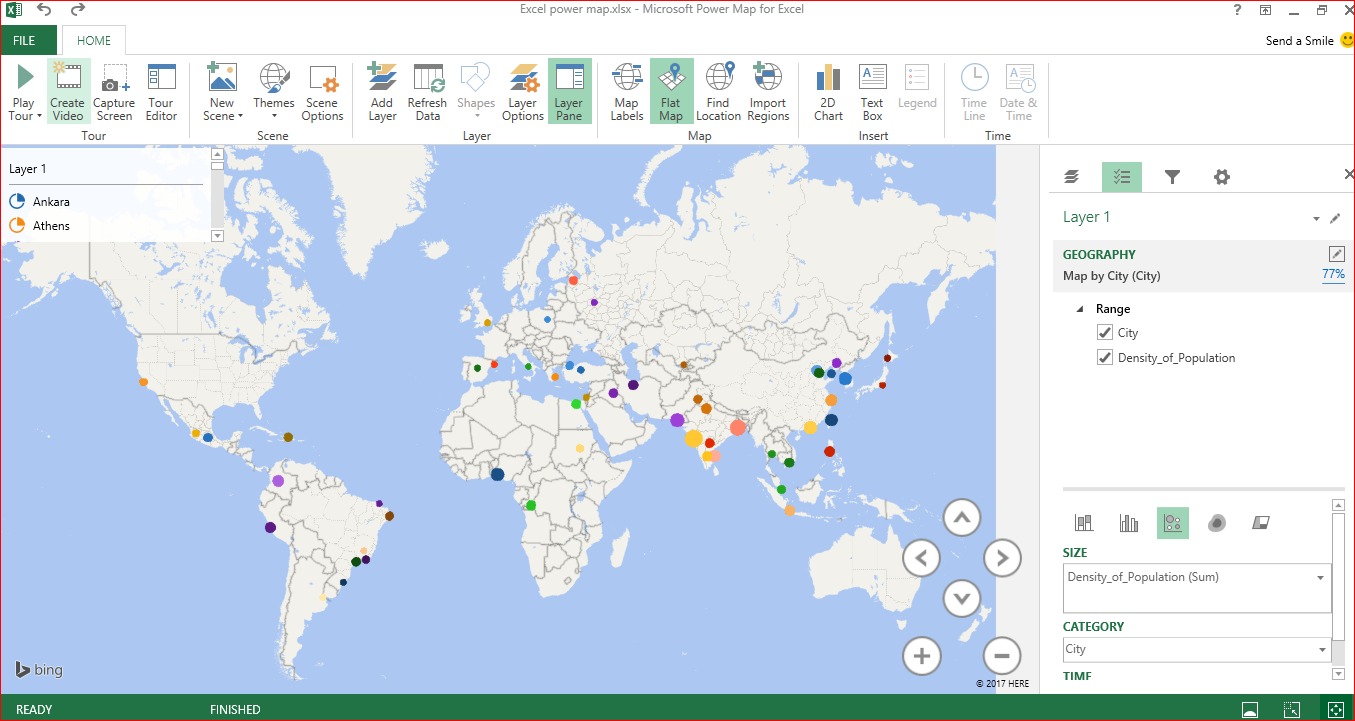Insert a Text Box
The height and width of the screenshot is (721, 1355).
coord(872,92)
